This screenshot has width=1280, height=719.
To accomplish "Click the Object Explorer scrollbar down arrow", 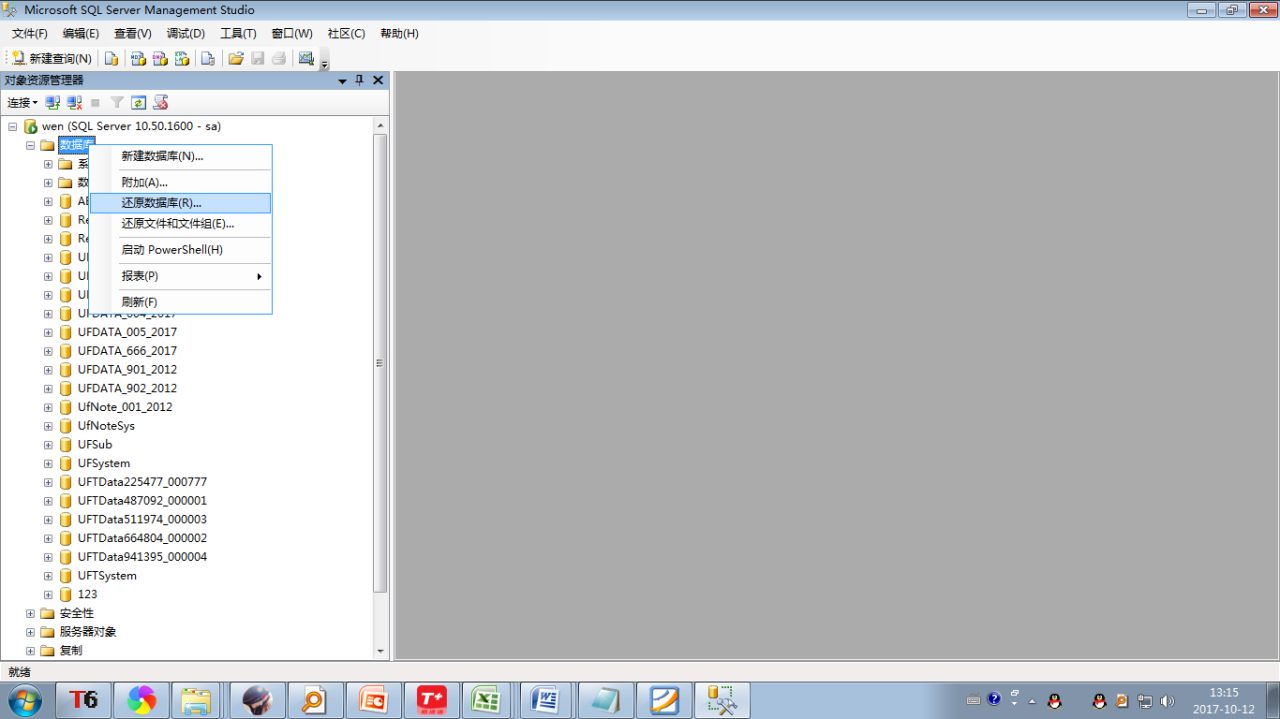I will click(380, 651).
